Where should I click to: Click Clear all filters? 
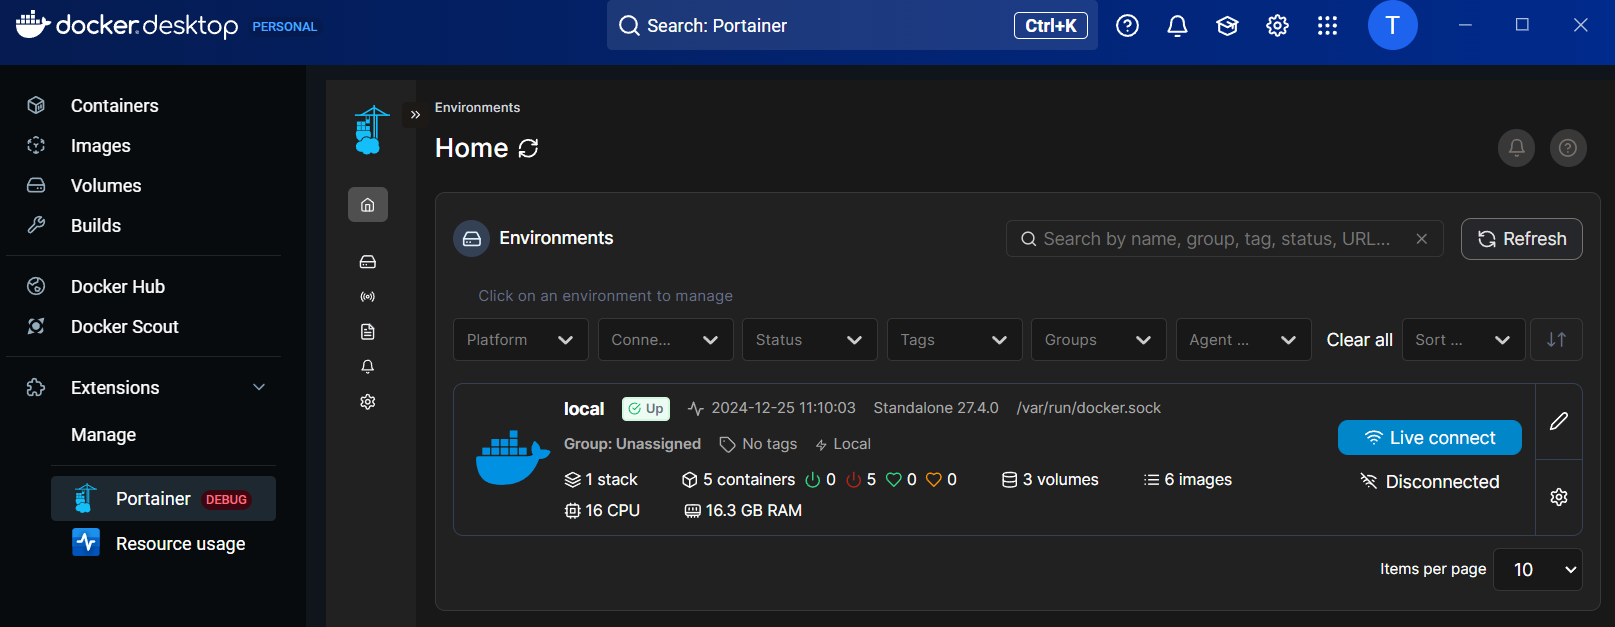tap(1359, 340)
